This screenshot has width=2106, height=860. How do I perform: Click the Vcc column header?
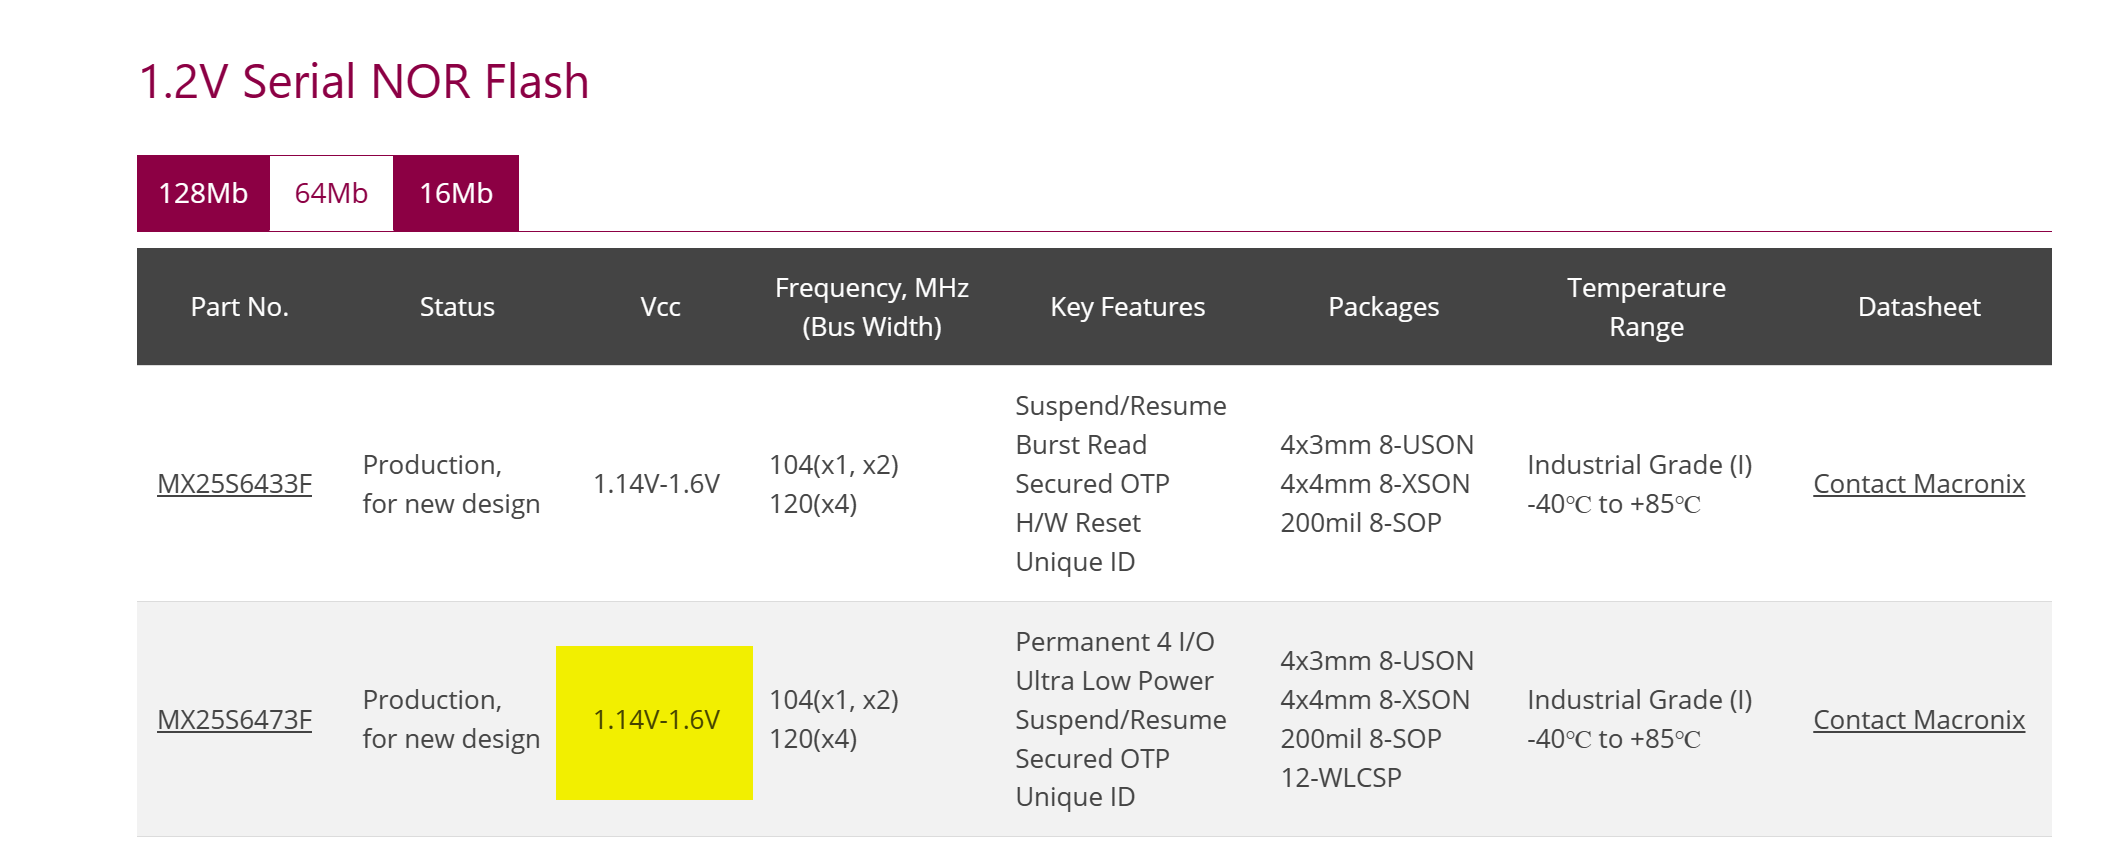(x=660, y=307)
